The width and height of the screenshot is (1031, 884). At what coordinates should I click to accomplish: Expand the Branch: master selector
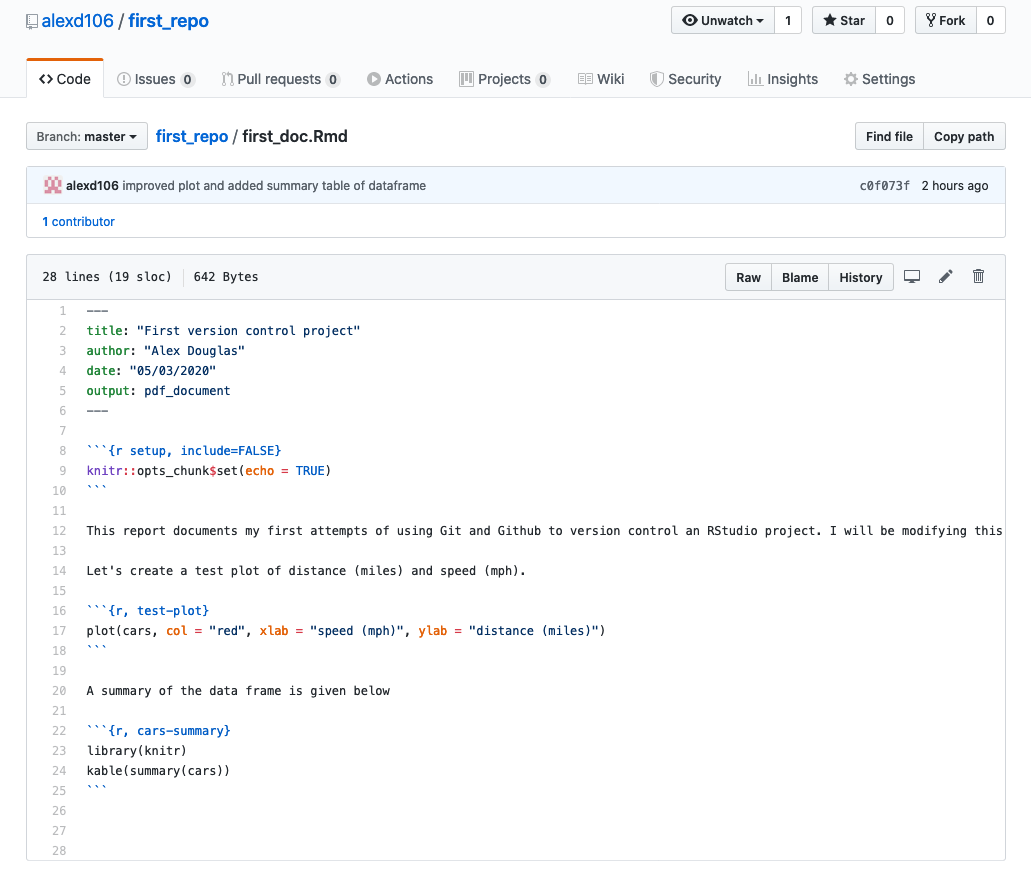87,137
